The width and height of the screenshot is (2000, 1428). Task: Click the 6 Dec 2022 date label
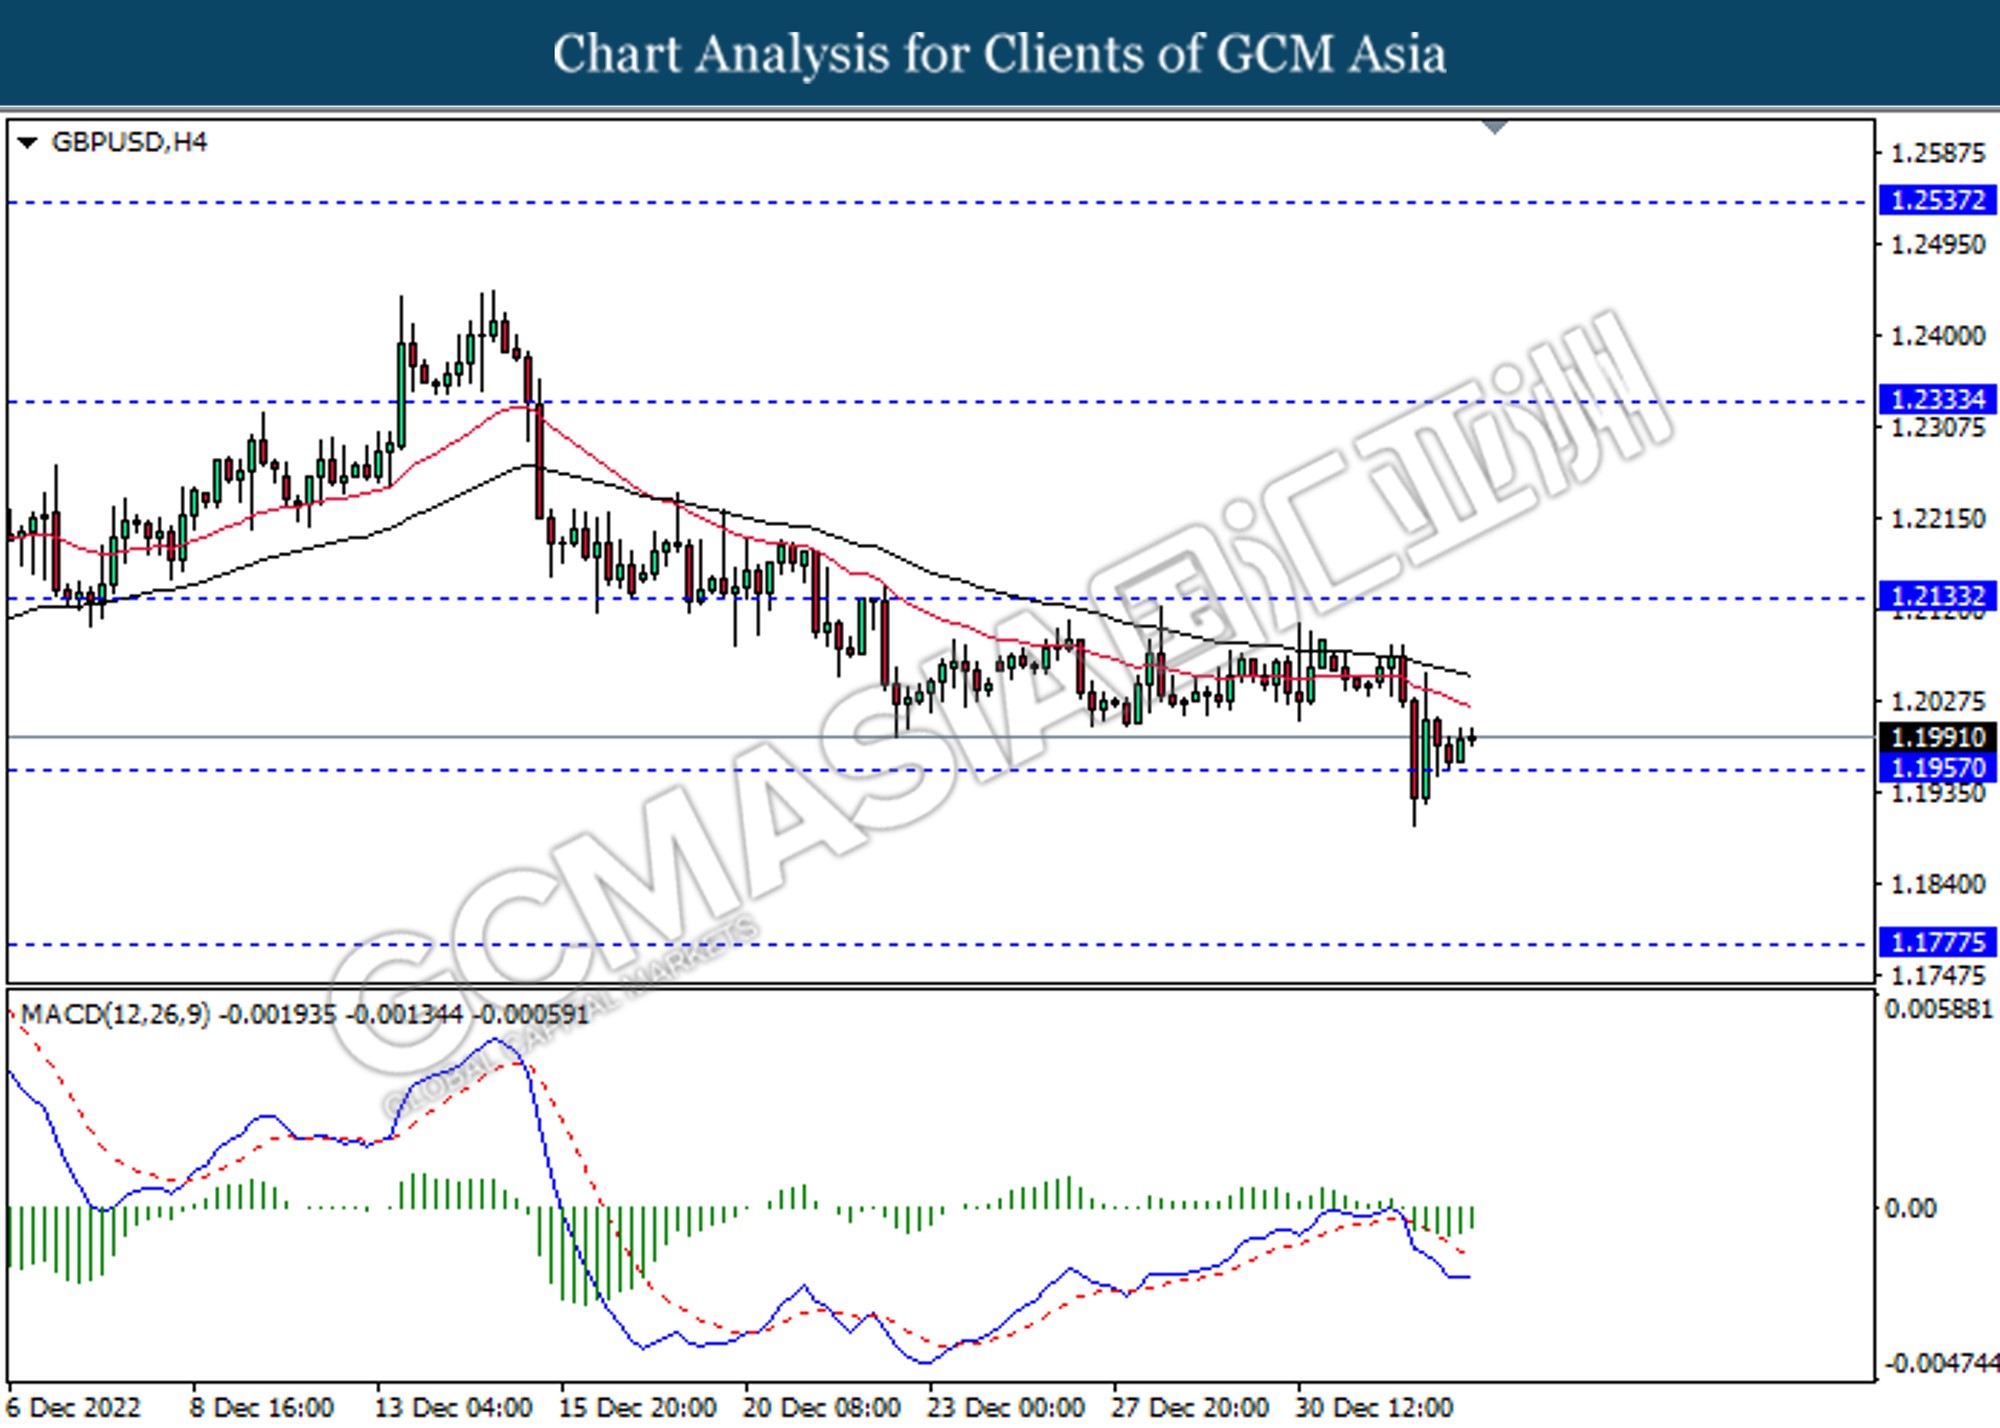[75, 1408]
